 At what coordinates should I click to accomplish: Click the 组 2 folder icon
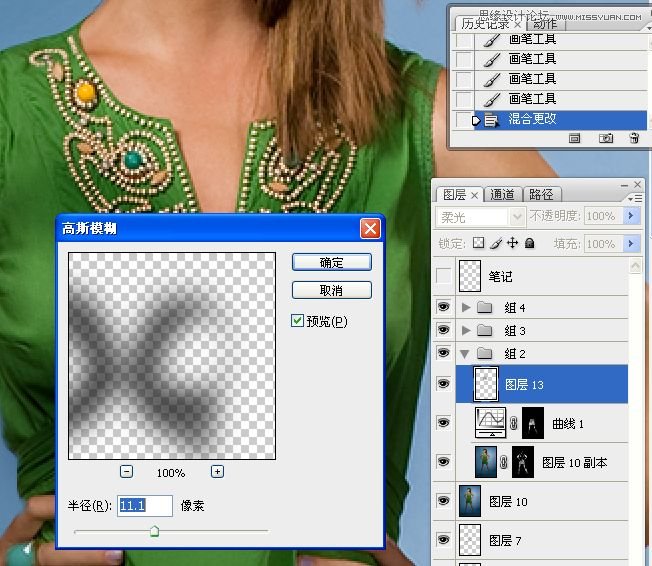(484, 353)
